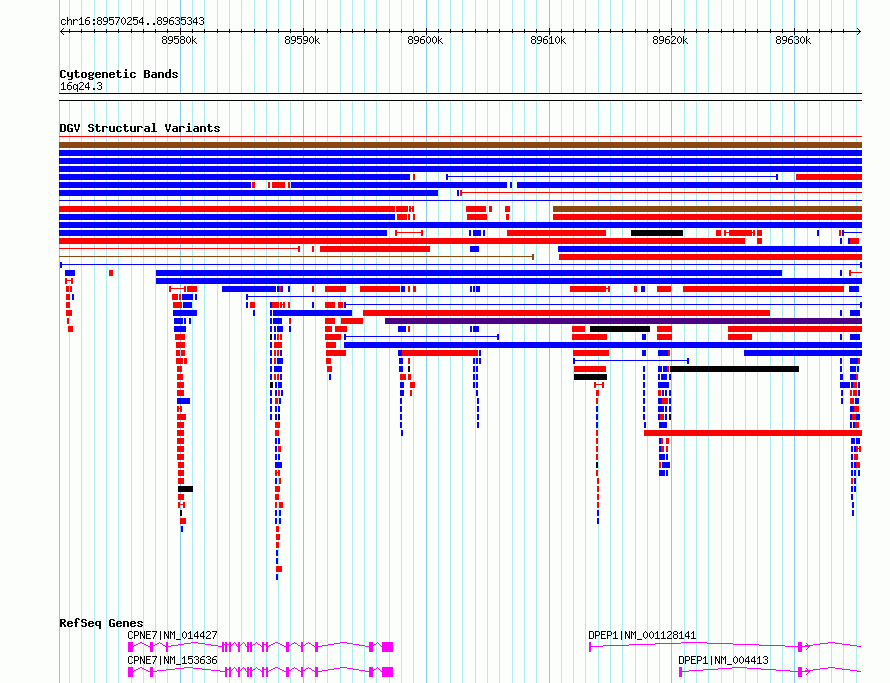890x683 pixels.
Task: Click the 89610k scale label
Action: tap(548, 40)
